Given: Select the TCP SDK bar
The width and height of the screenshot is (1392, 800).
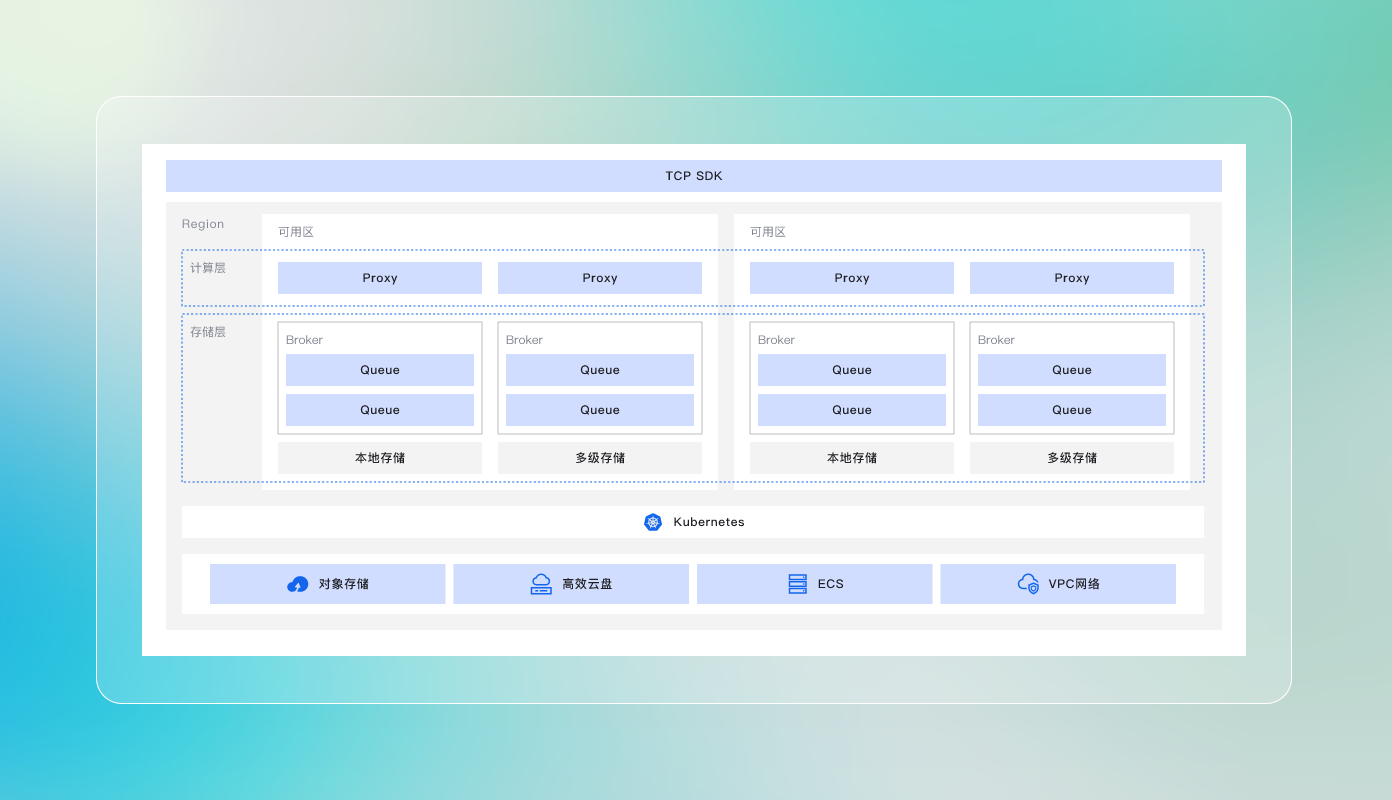Looking at the screenshot, I should 694,176.
